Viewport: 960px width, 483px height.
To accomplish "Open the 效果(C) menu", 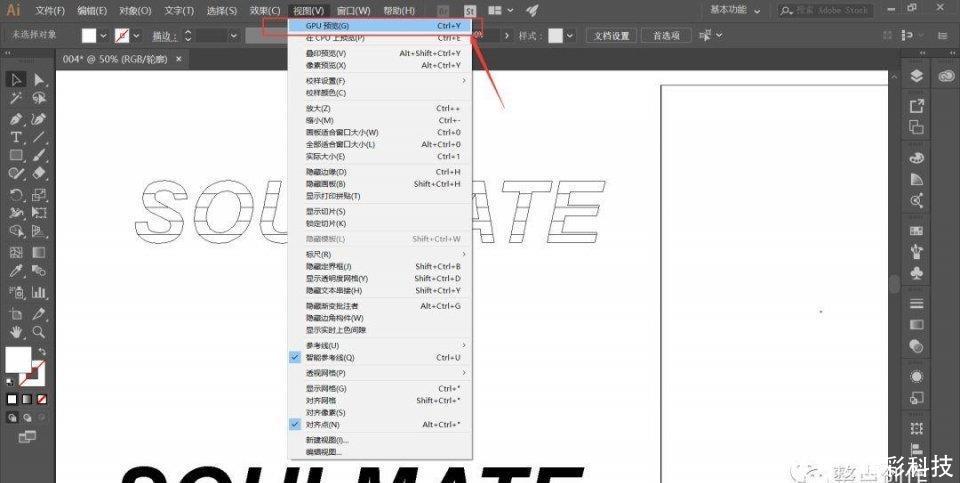I will coord(265,10).
